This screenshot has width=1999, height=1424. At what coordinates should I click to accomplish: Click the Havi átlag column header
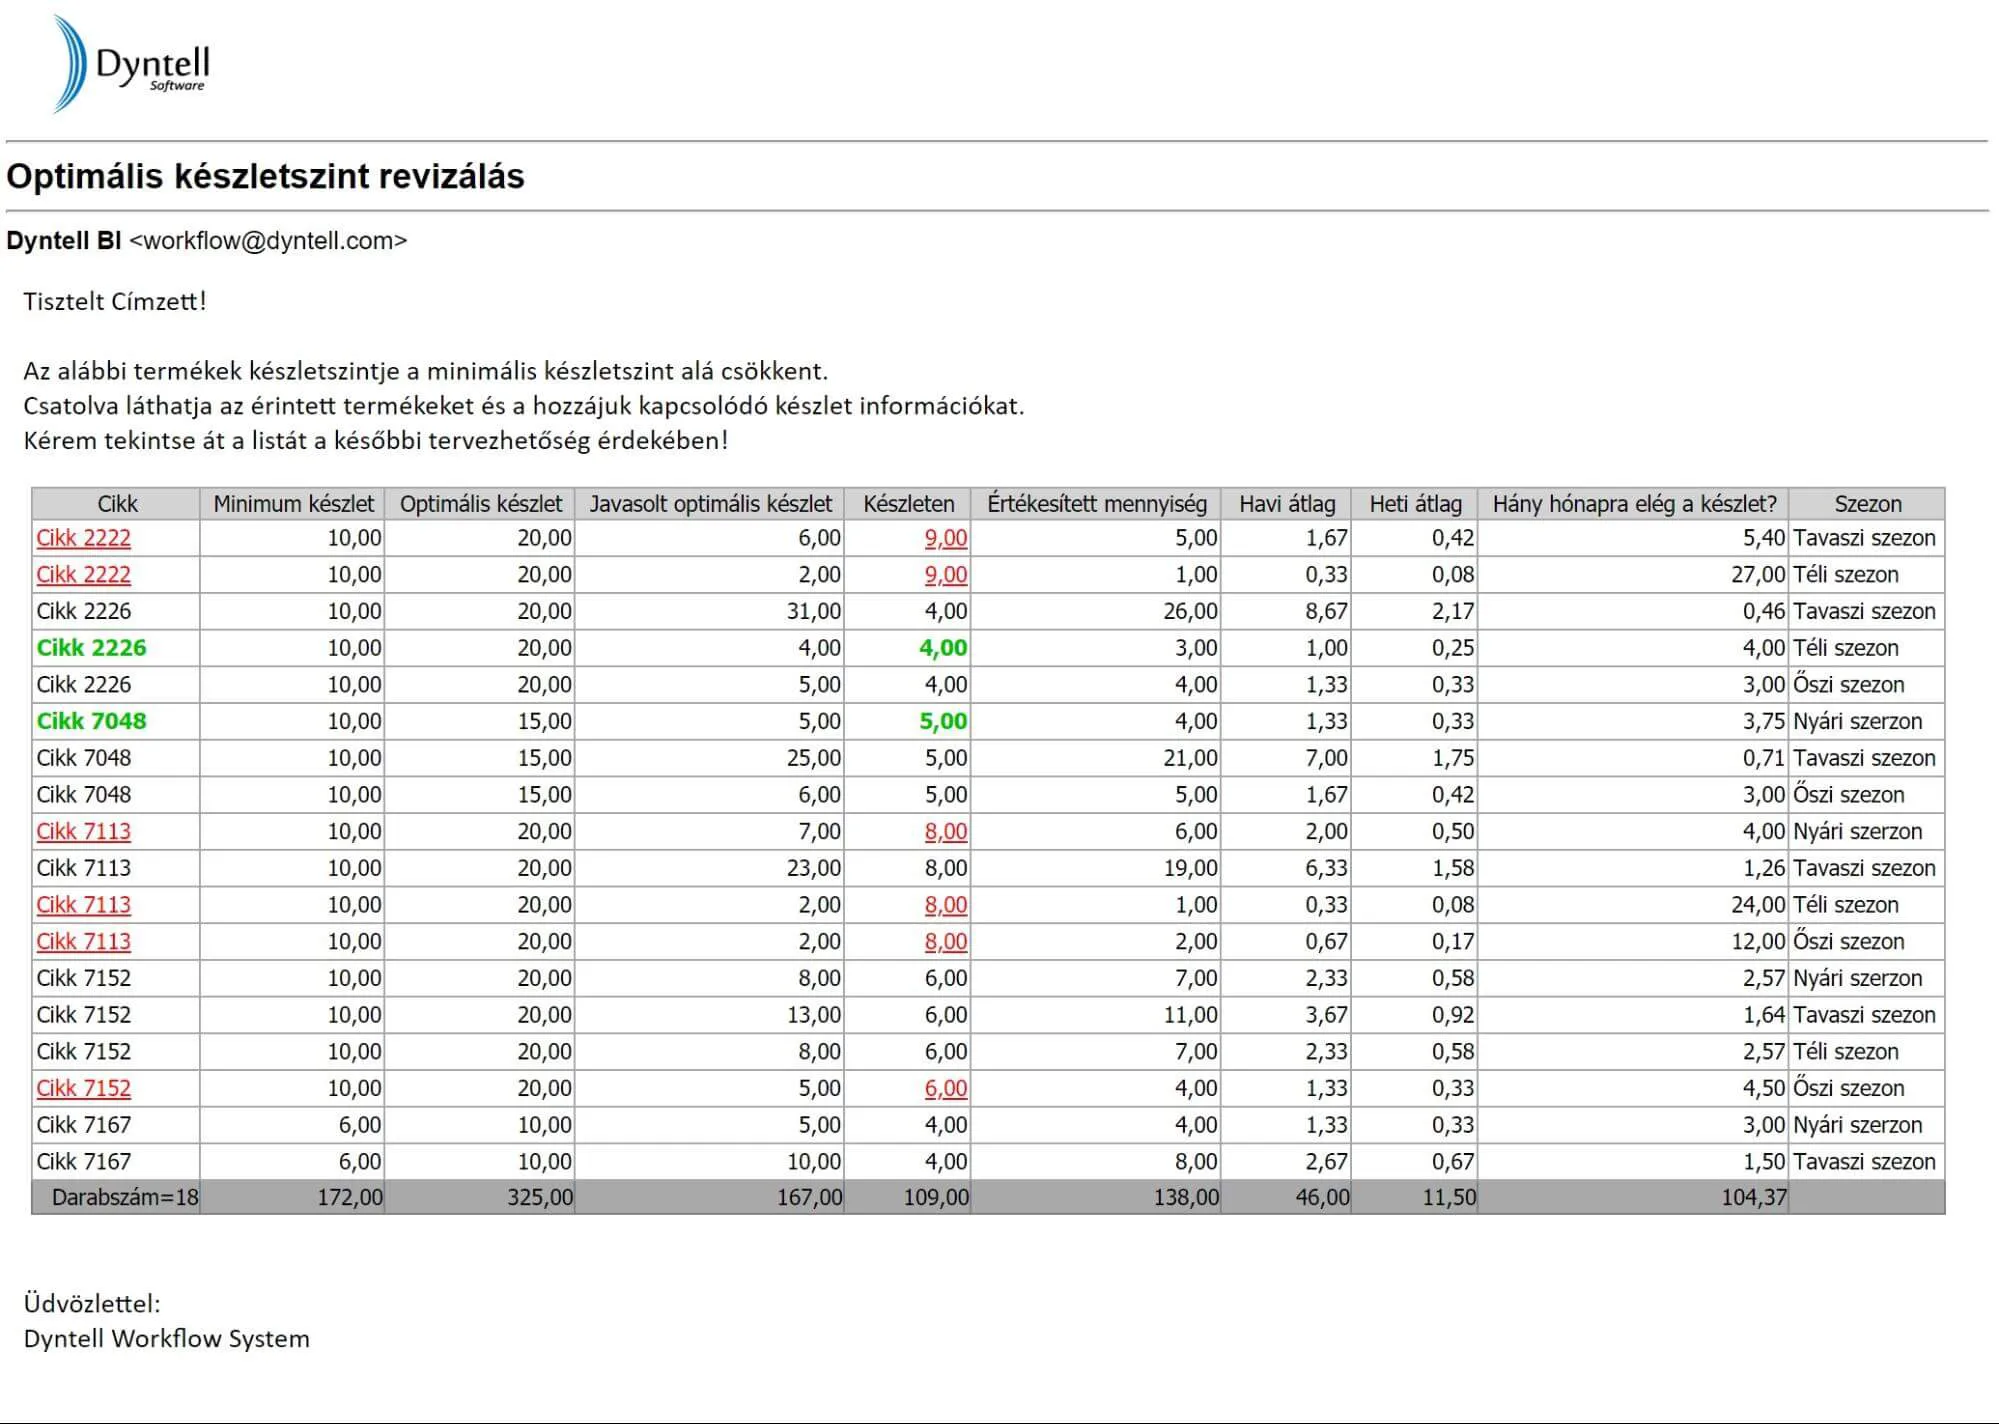click(x=1286, y=504)
